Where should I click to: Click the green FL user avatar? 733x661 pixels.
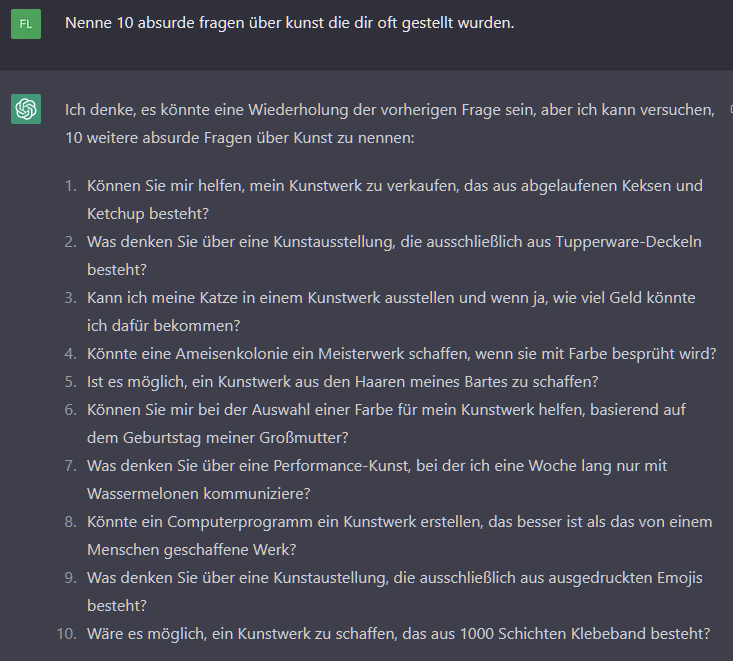(x=26, y=24)
